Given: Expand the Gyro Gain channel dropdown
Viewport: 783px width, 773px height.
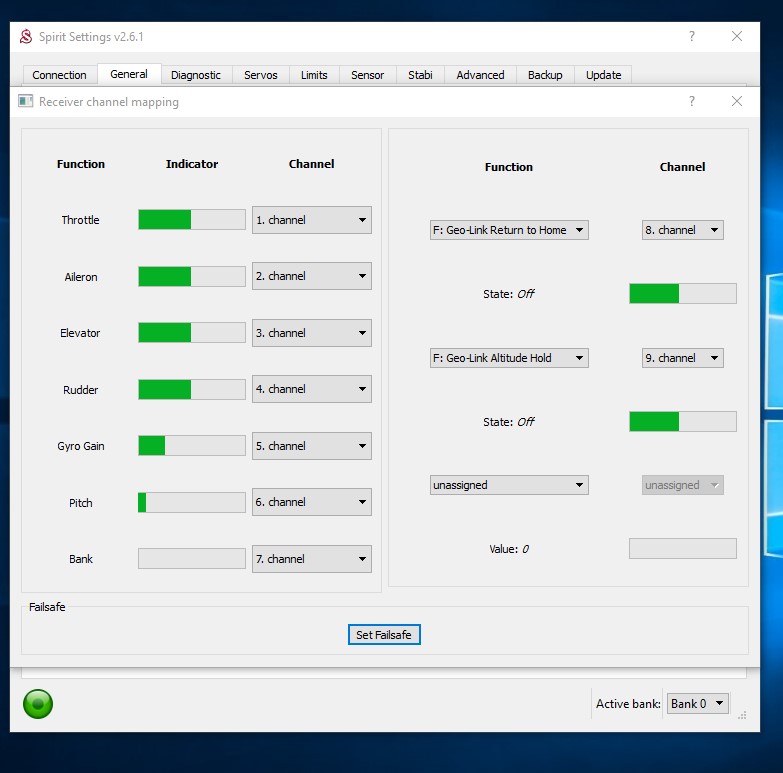Looking at the screenshot, I should point(311,446).
